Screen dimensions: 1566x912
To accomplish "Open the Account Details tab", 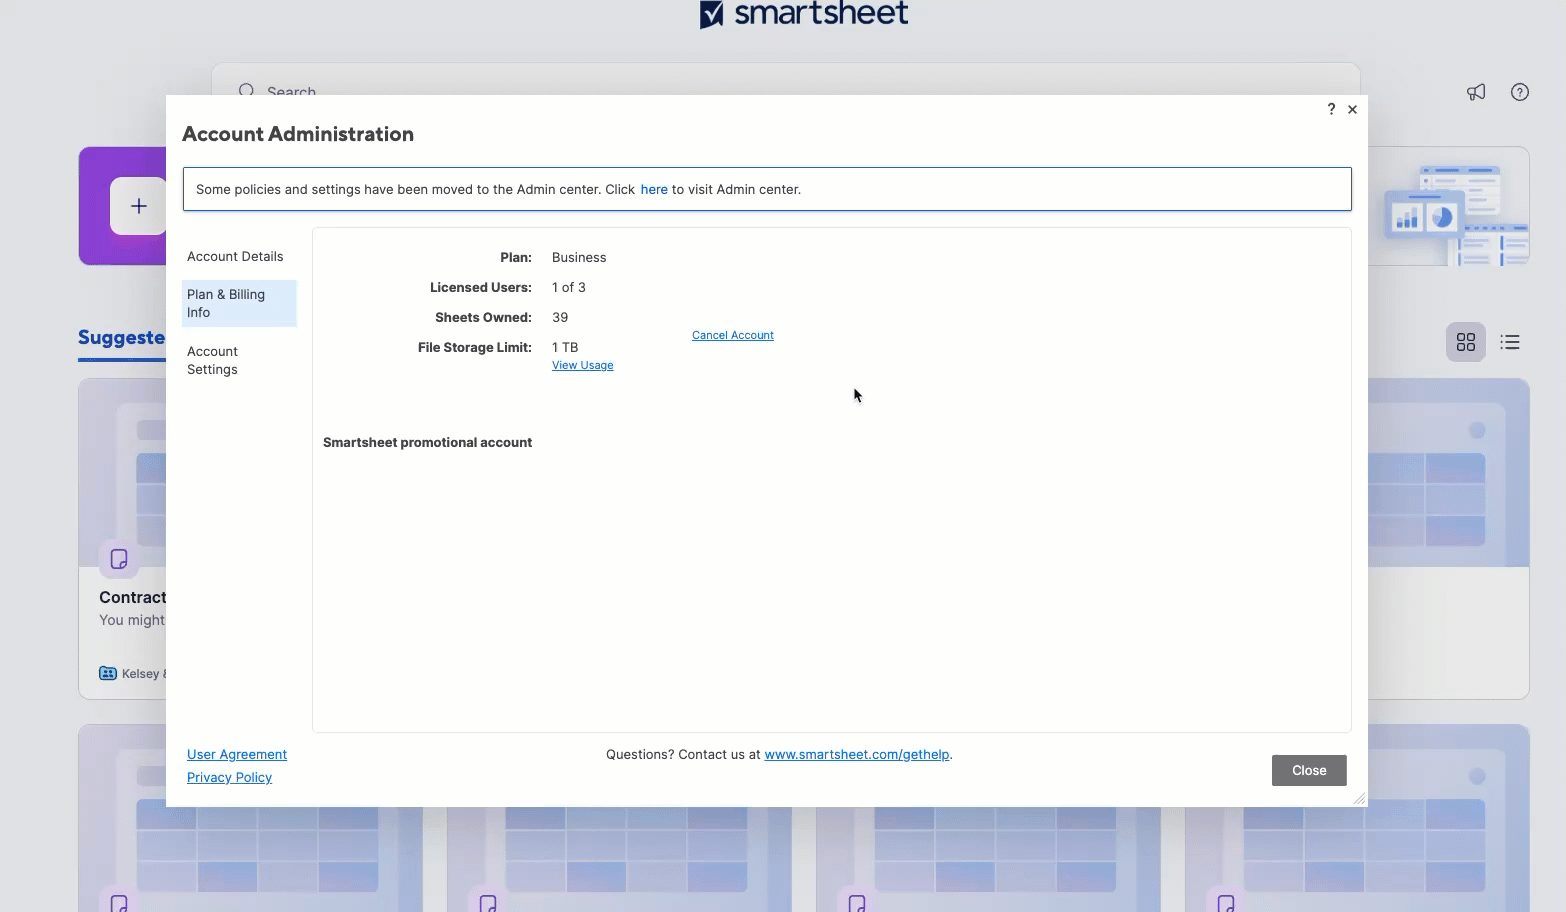I will (x=235, y=257).
